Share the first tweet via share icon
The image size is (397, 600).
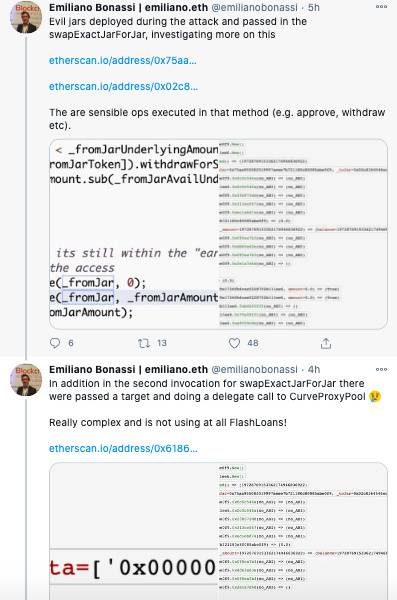tap(326, 343)
